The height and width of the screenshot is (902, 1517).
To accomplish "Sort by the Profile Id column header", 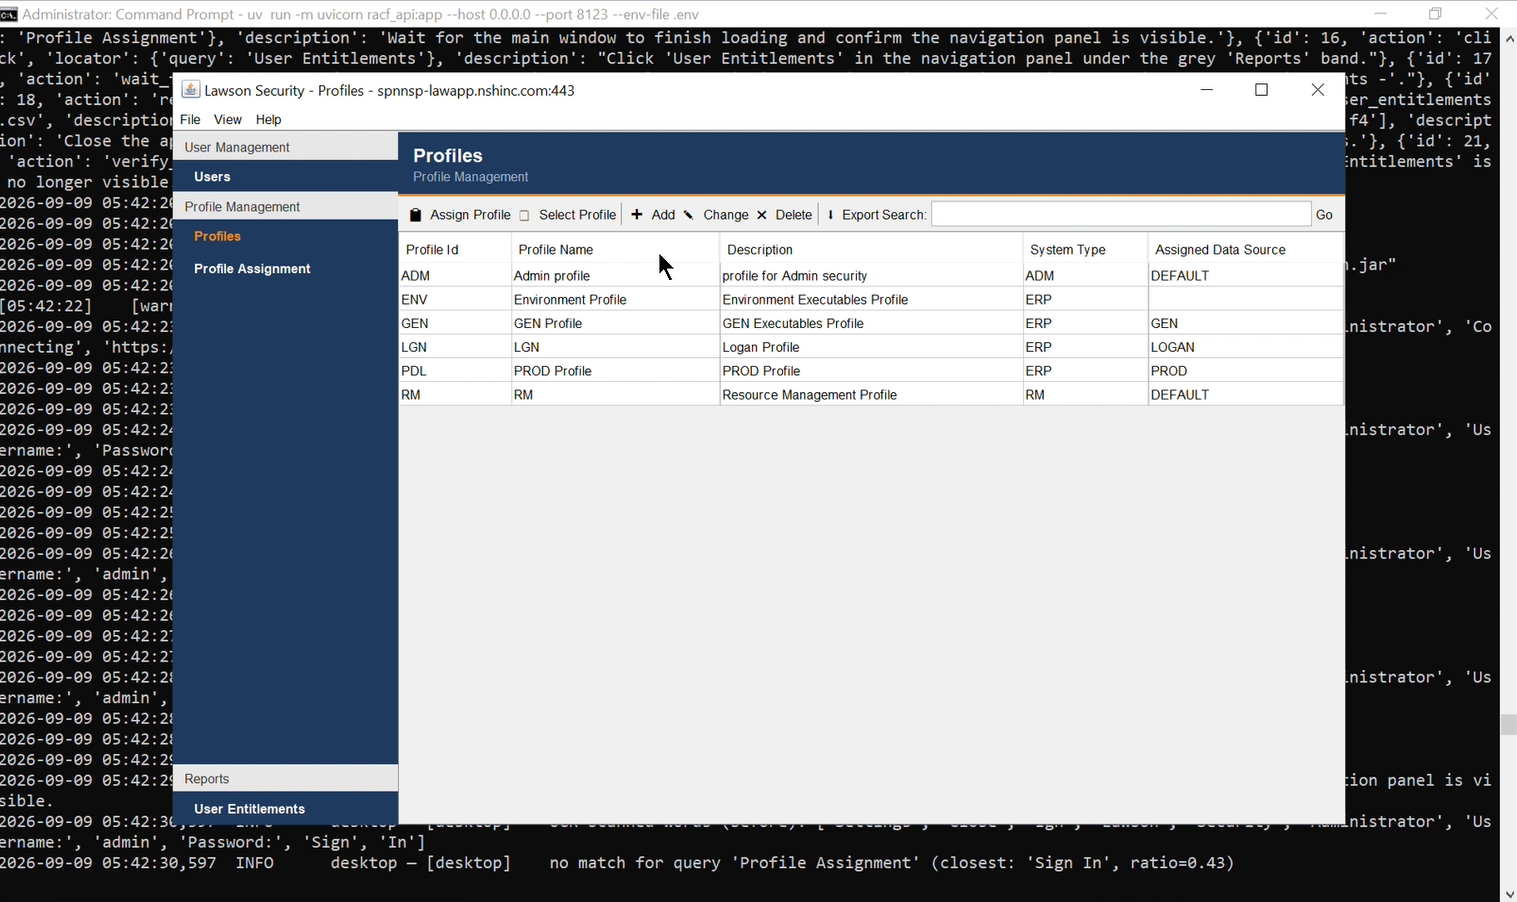I will [x=455, y=249].
